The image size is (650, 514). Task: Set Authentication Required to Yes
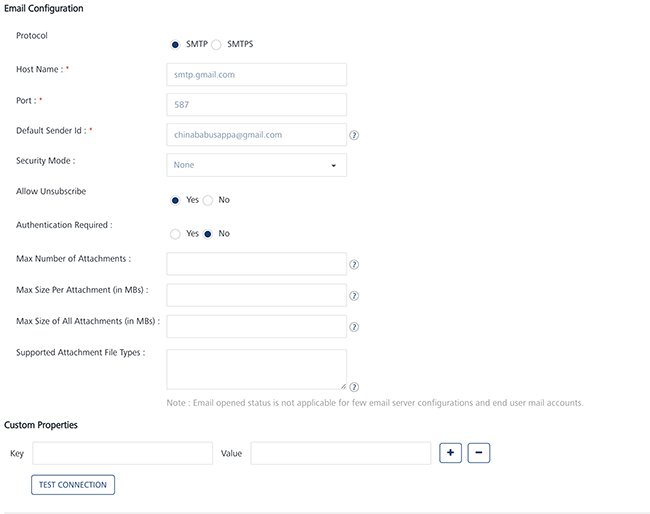(x=176, y=234)
